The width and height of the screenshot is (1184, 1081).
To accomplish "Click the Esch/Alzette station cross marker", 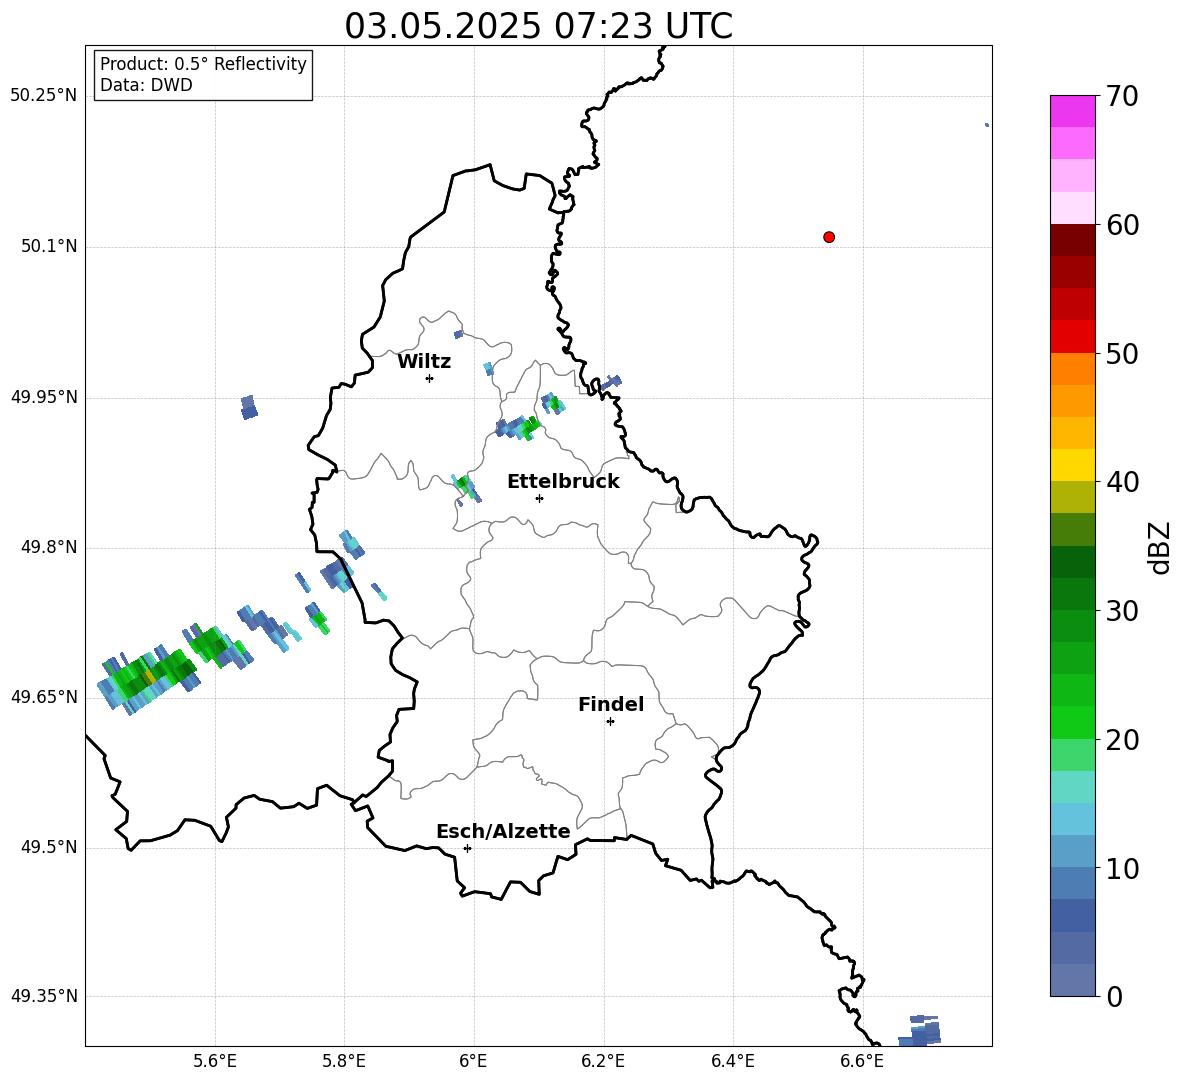I will click(x=467, y=848).
